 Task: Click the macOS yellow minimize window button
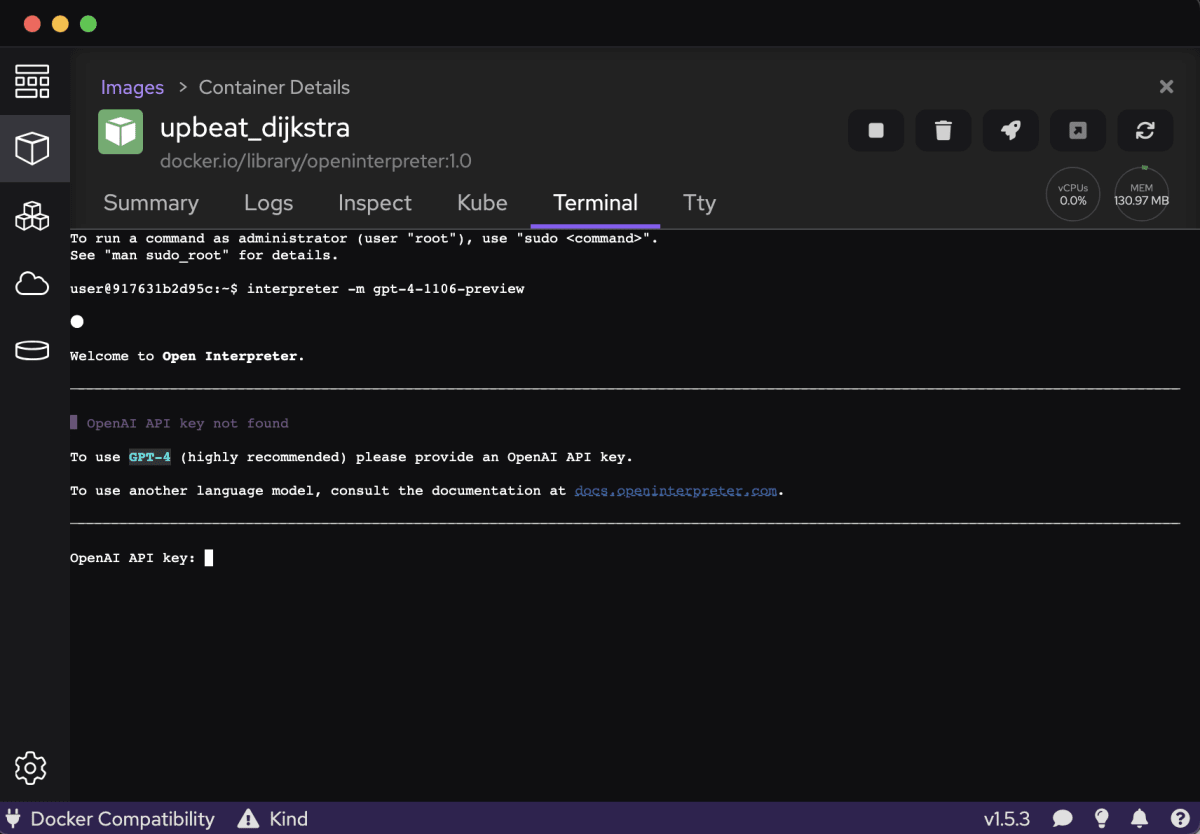[60, 23]
